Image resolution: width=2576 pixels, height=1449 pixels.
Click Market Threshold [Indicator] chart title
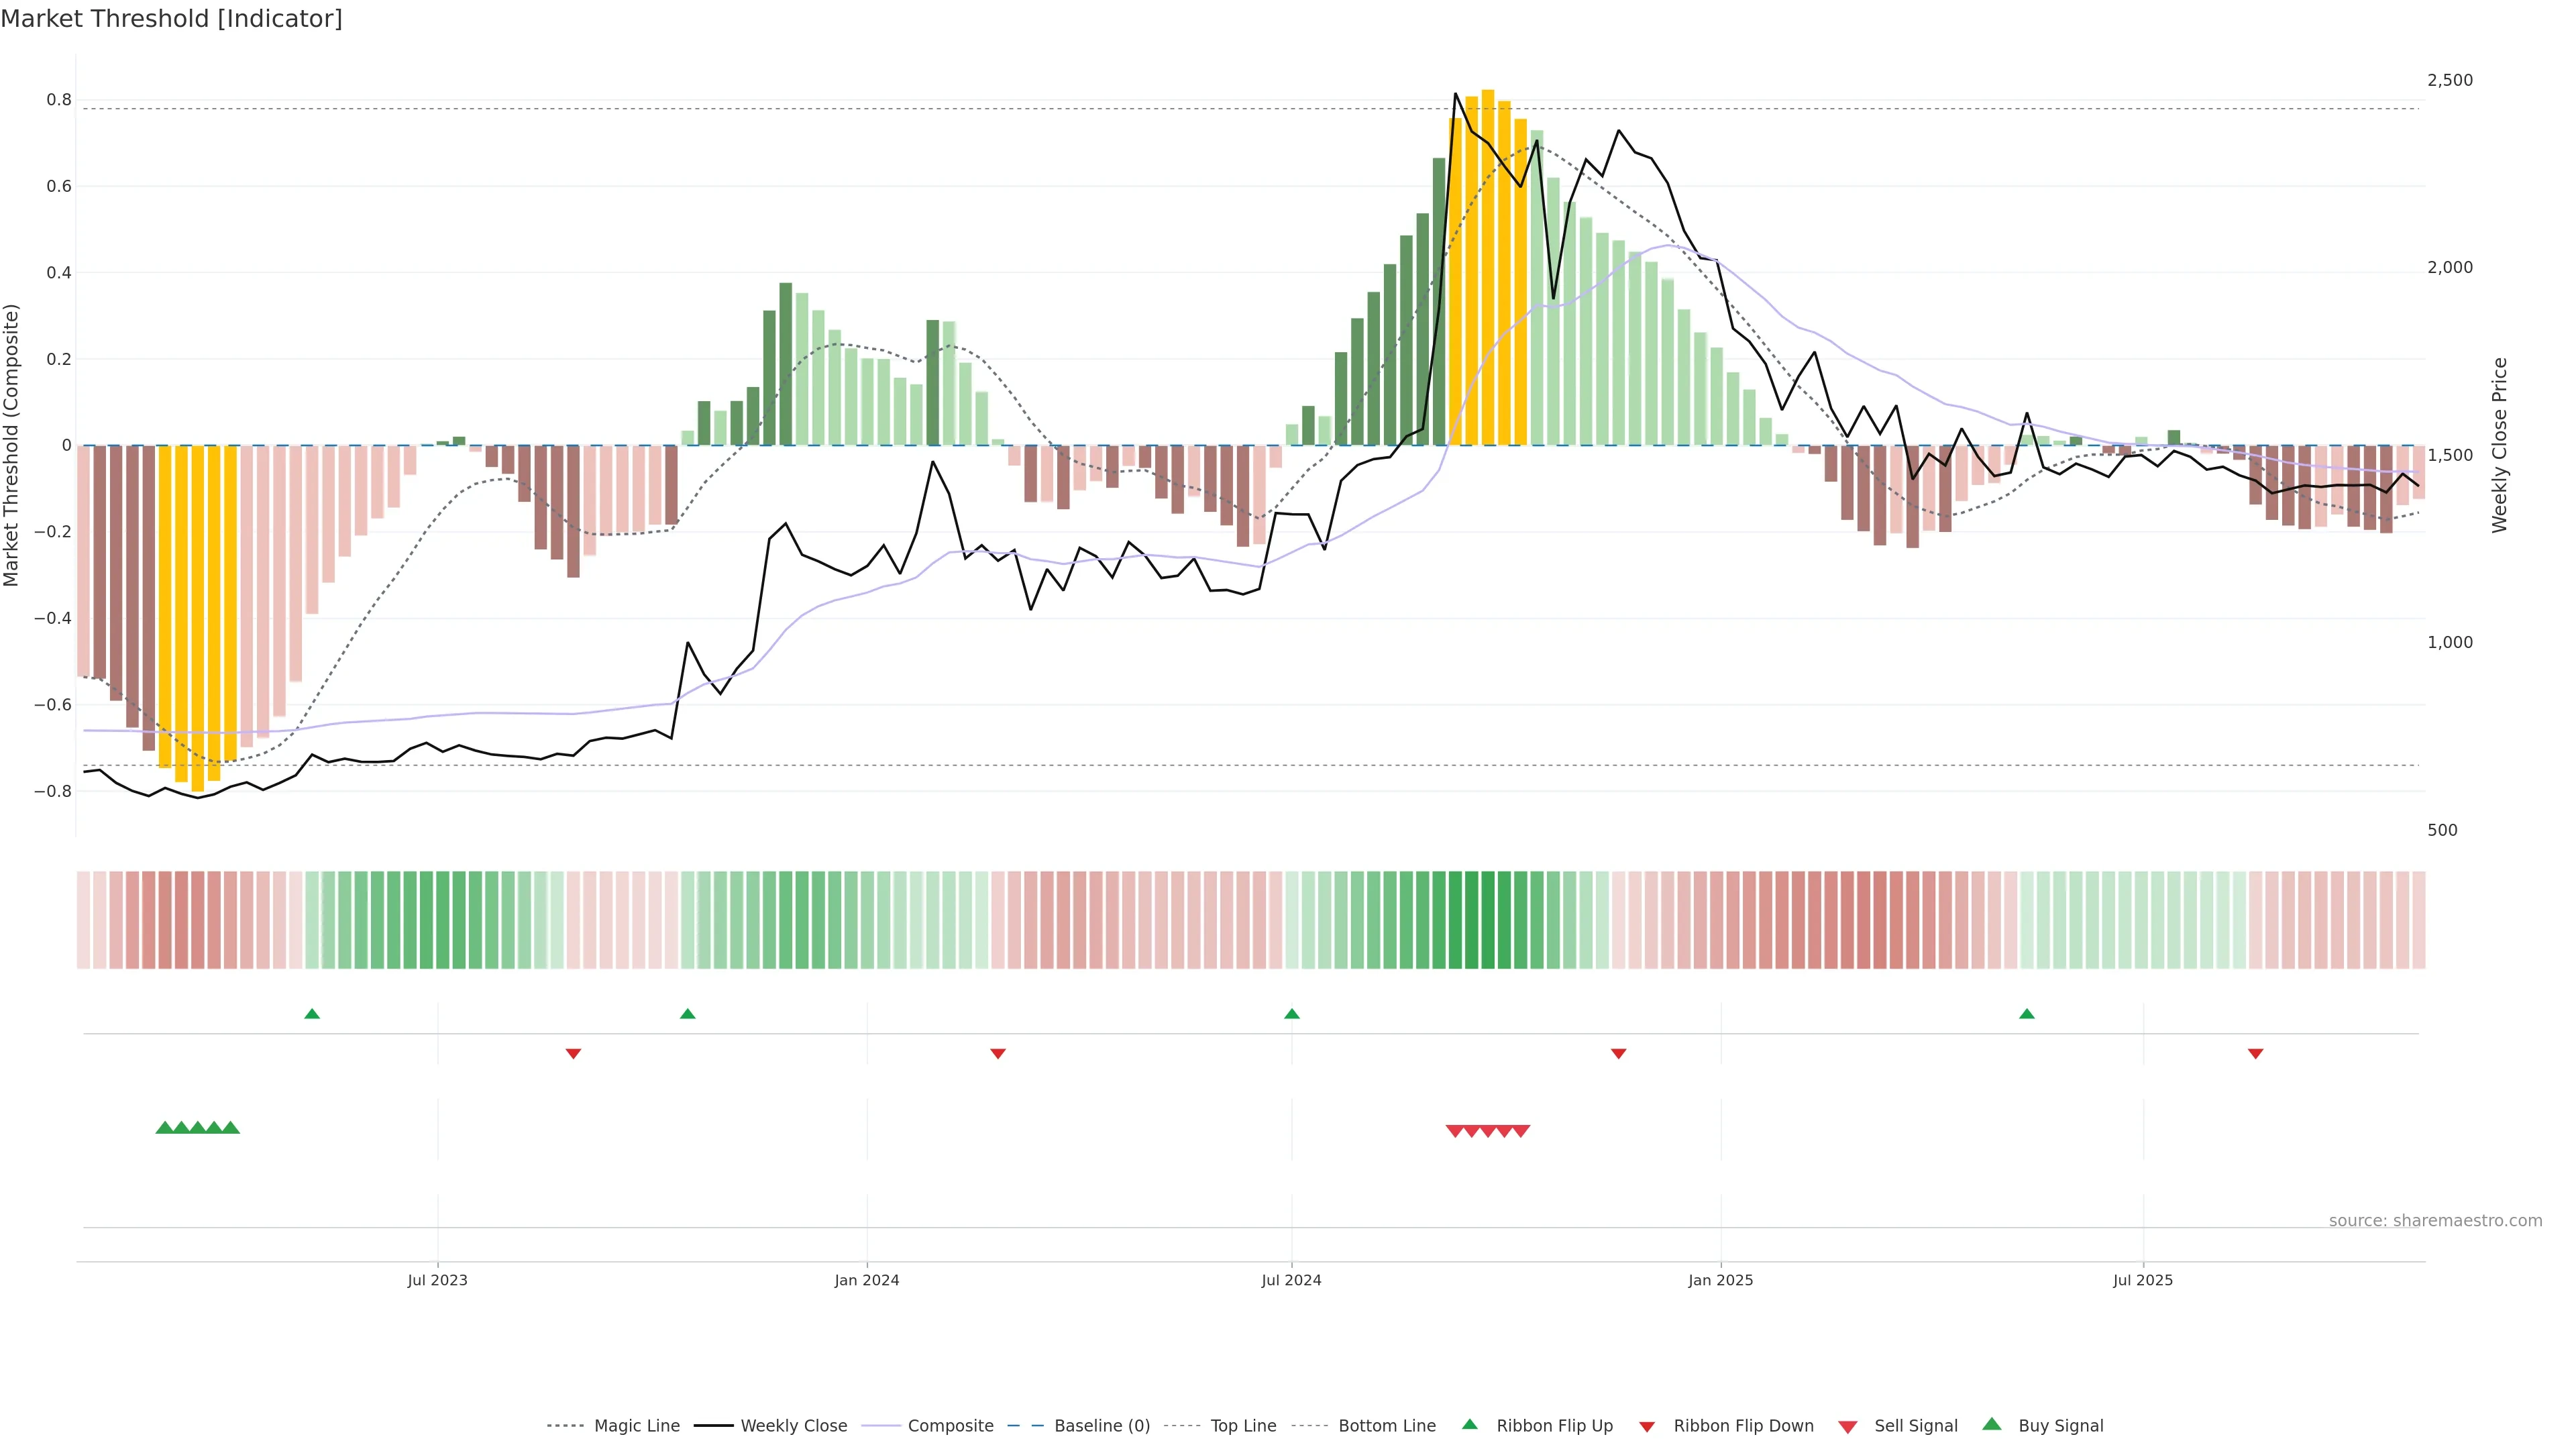171,19
